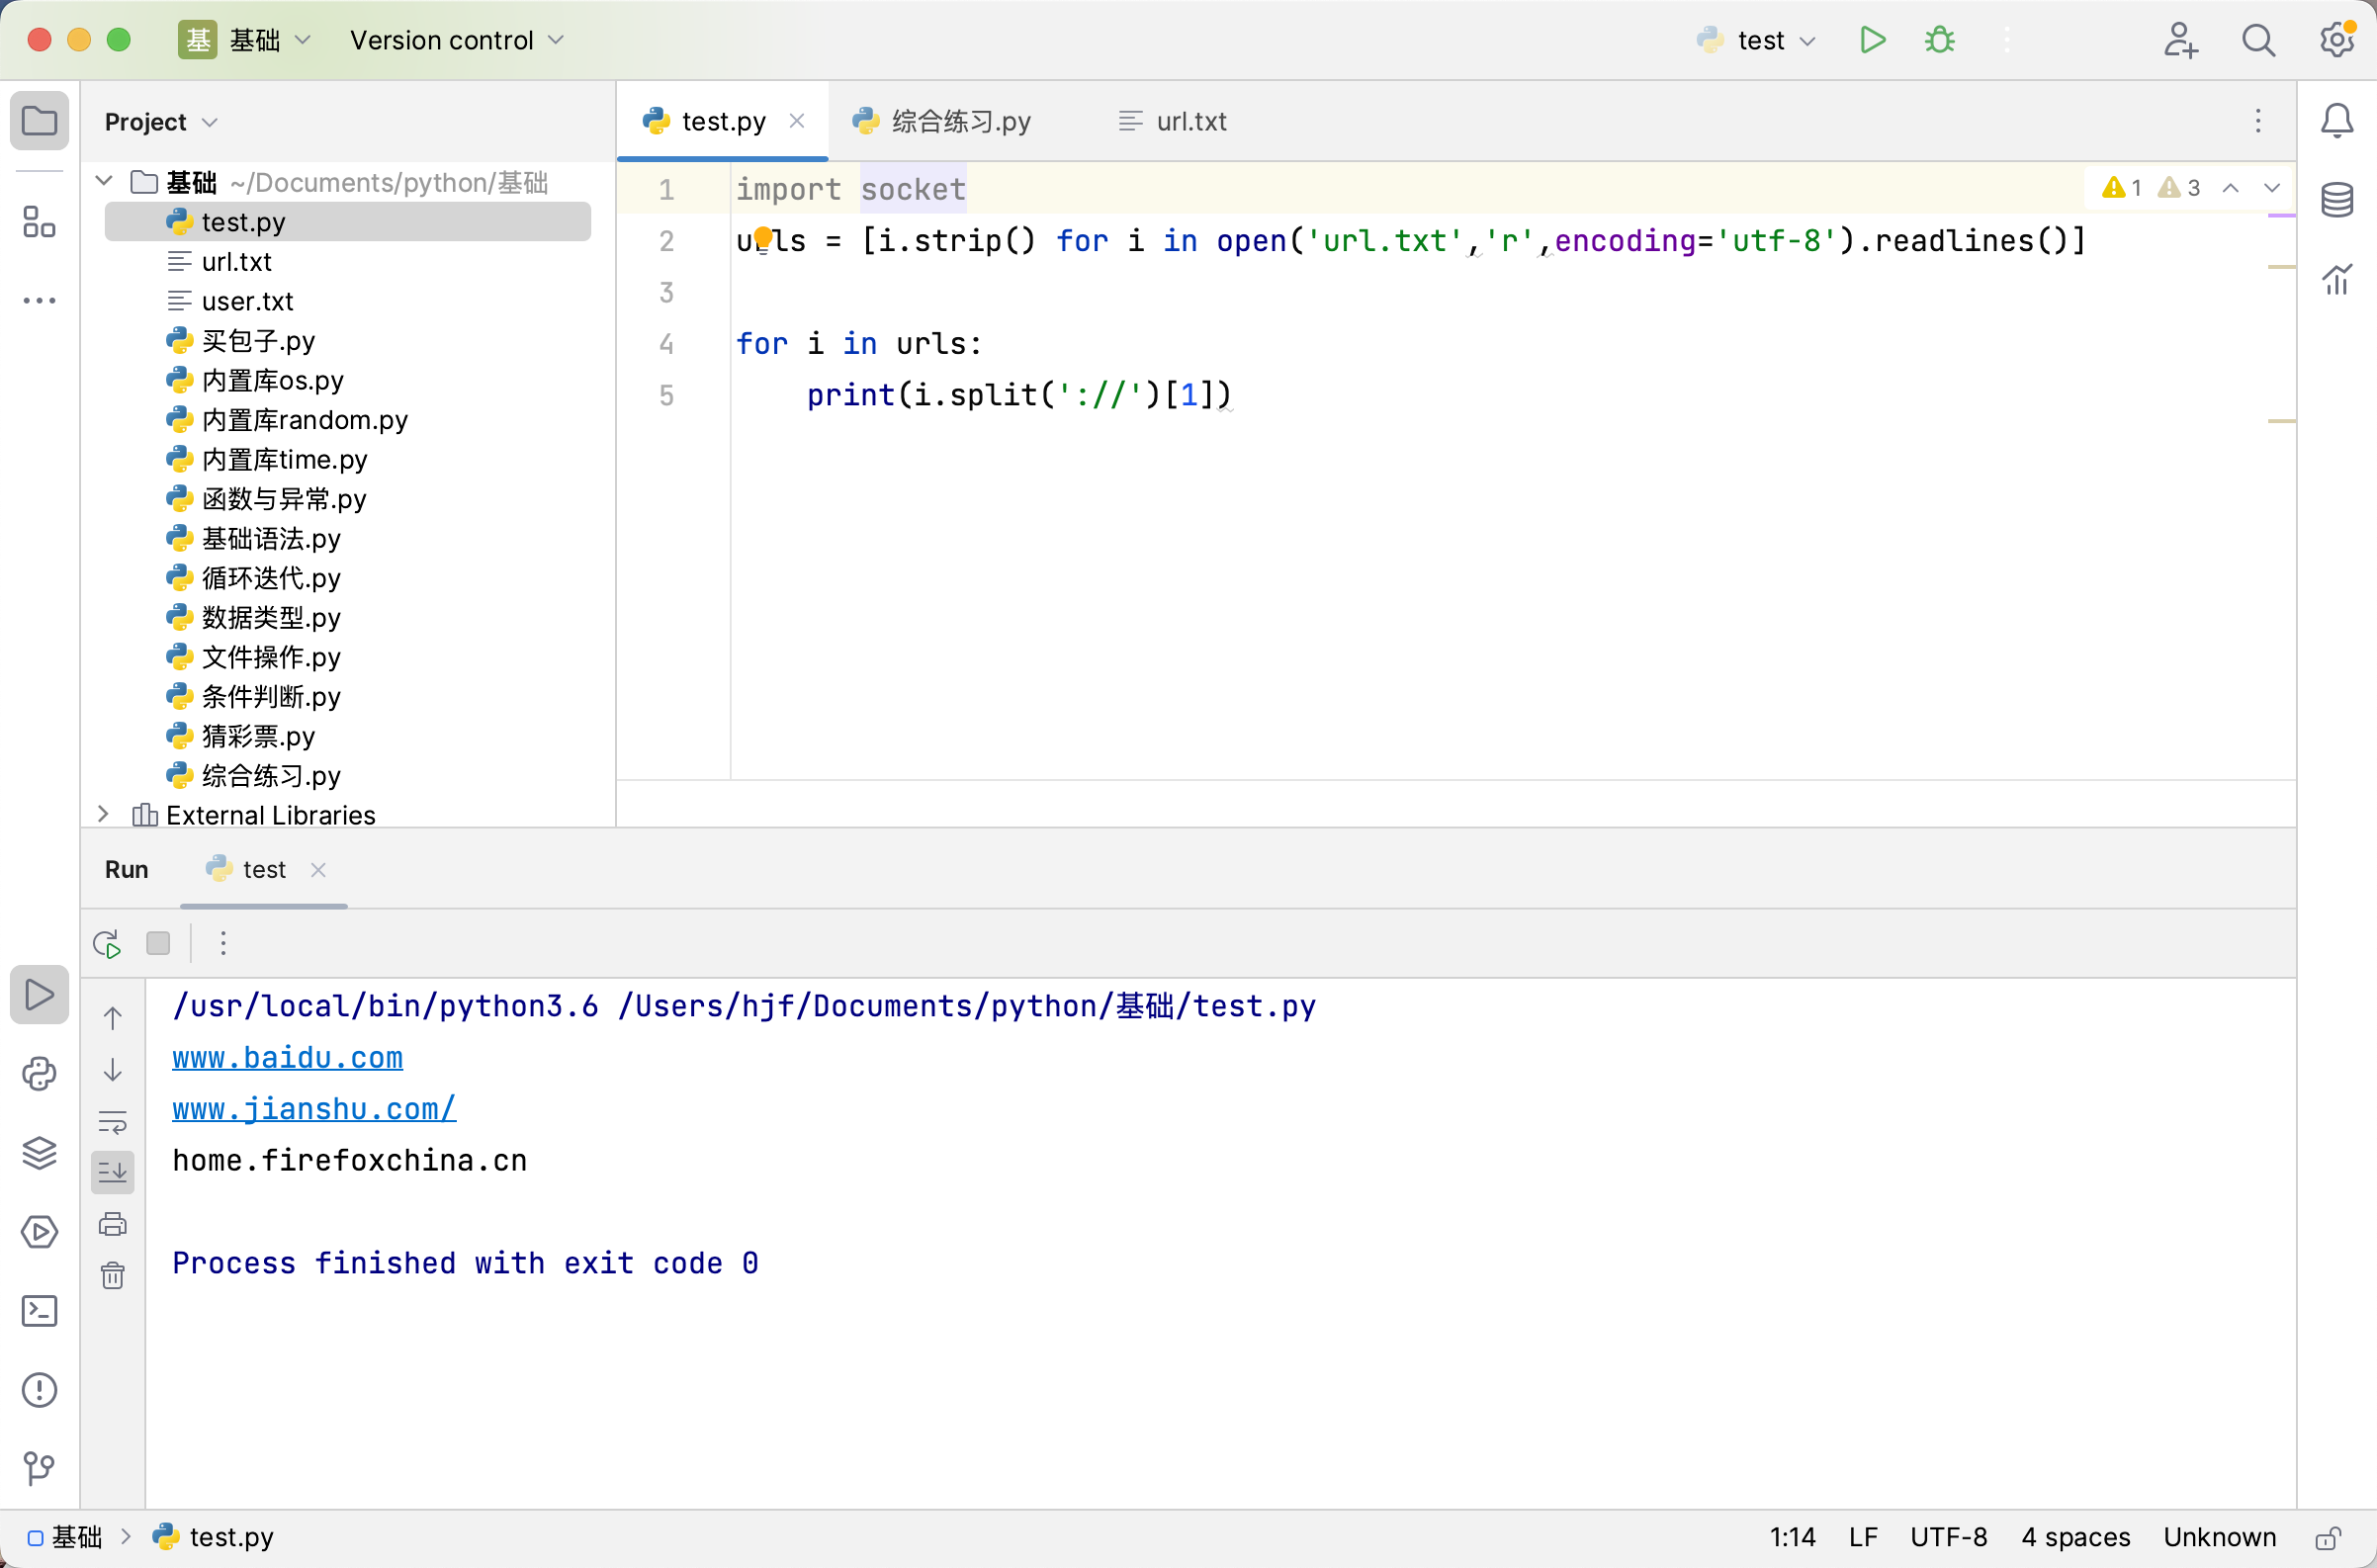Toggle read-only lock in status bar

(x=2328, y=1537)
